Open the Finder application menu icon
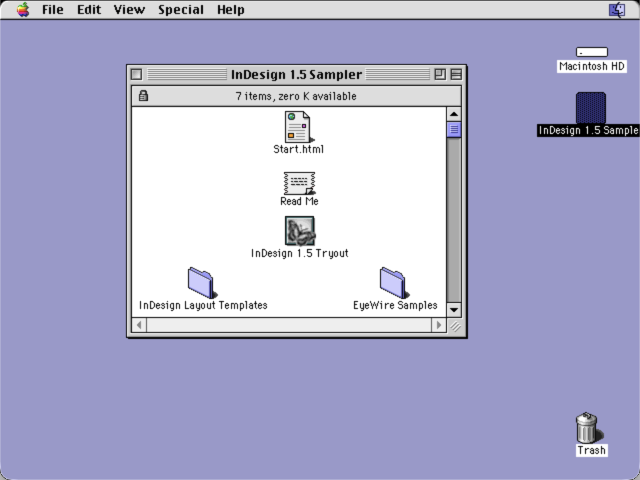The width and height of the screenshot is (640, 480). (617, 9)
